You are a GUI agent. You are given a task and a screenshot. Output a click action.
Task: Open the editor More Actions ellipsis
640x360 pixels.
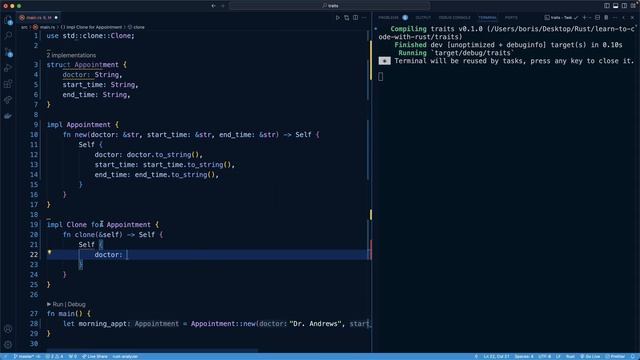(364, 18)
